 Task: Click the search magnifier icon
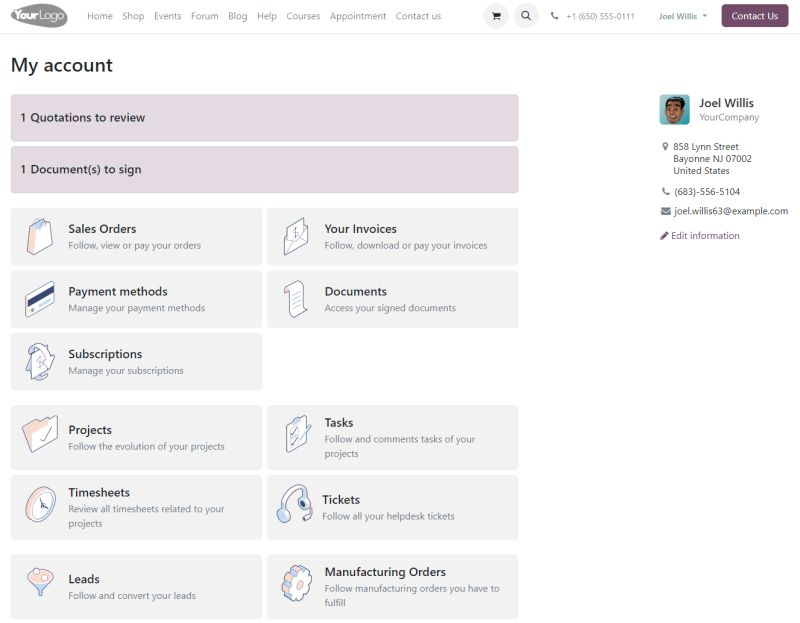[x=526, y=16]
